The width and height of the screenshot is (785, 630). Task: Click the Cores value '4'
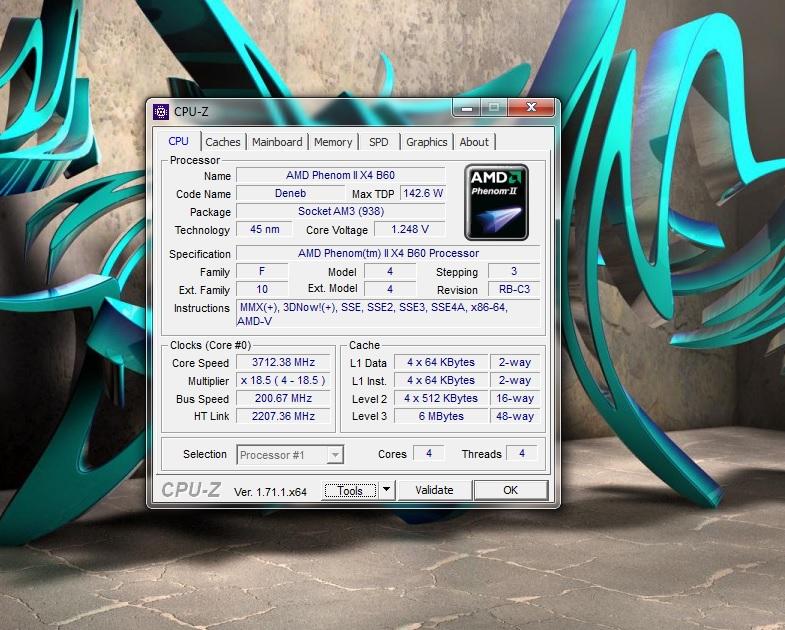coord(429,453)
